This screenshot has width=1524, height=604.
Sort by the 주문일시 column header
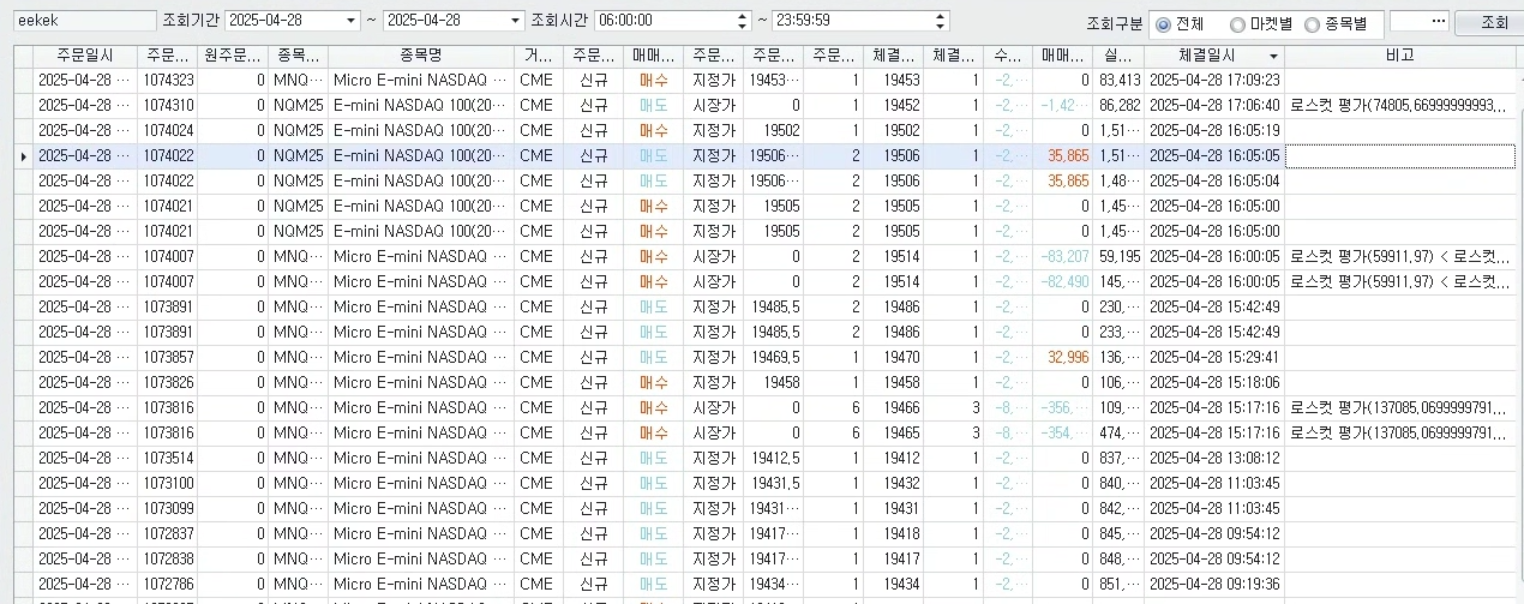[x=84, y=57]
